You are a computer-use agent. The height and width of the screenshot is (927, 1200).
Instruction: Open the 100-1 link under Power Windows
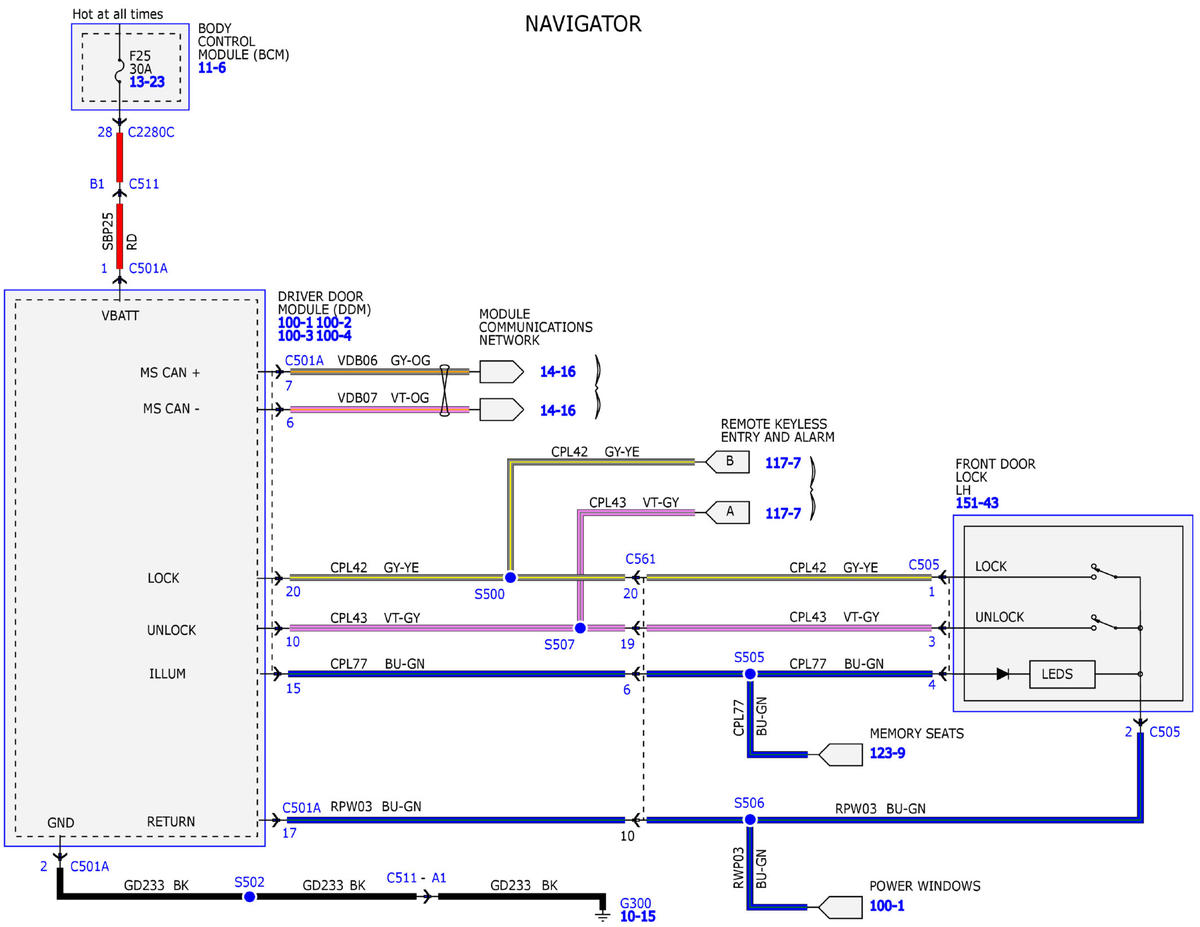pyautogui.click(x=887, y=905)
